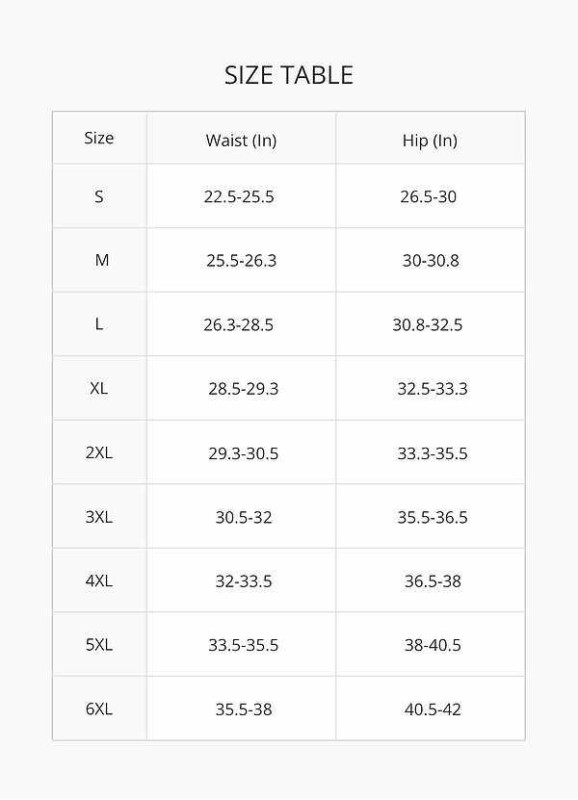Click waist value 22.5-25.5
This screenshot has width=578, height=800.
(239, 196)
